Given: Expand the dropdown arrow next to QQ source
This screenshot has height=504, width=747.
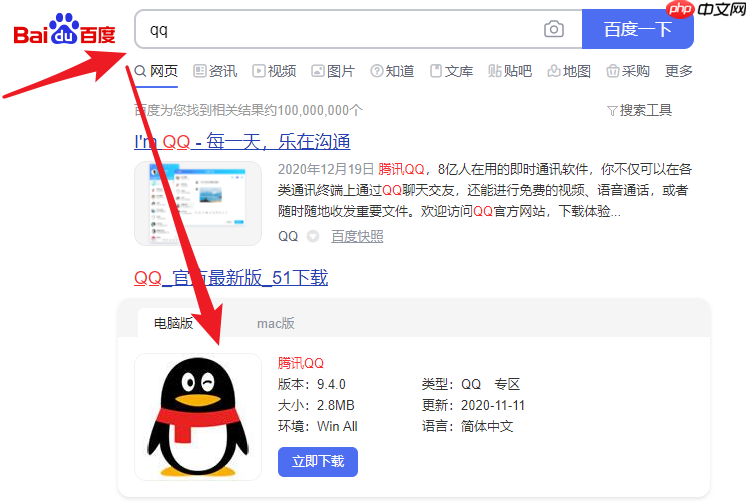Looking at the screenshot, I should pos(313,236).
